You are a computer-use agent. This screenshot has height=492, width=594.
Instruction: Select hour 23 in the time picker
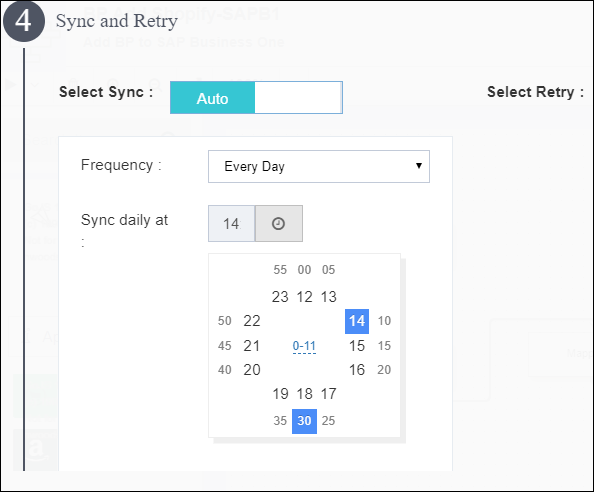pos(280,297)
